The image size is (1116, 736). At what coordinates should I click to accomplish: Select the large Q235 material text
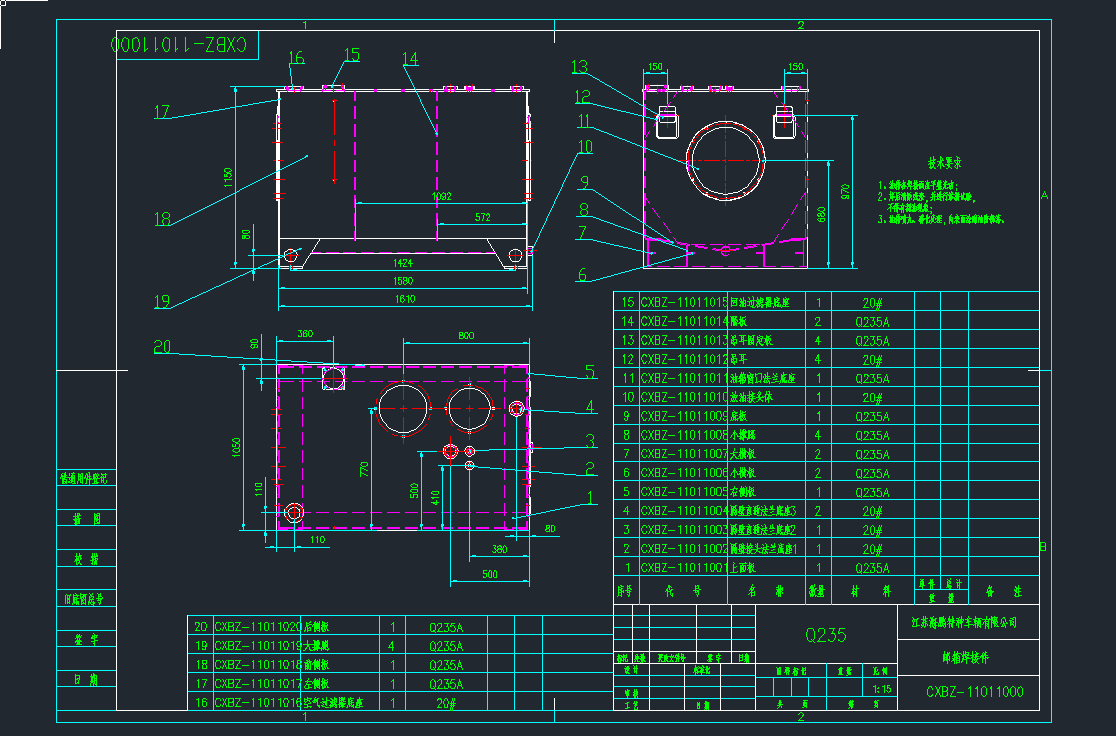click(x=826, y=635)
